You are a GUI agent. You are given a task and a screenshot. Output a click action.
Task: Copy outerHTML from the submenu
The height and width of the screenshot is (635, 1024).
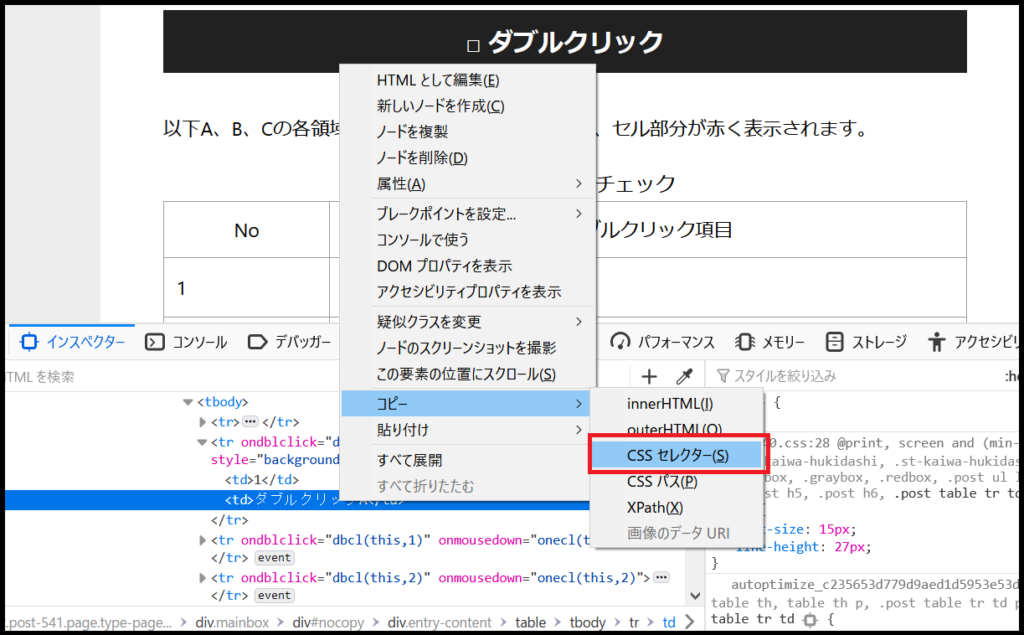(677, 429)
